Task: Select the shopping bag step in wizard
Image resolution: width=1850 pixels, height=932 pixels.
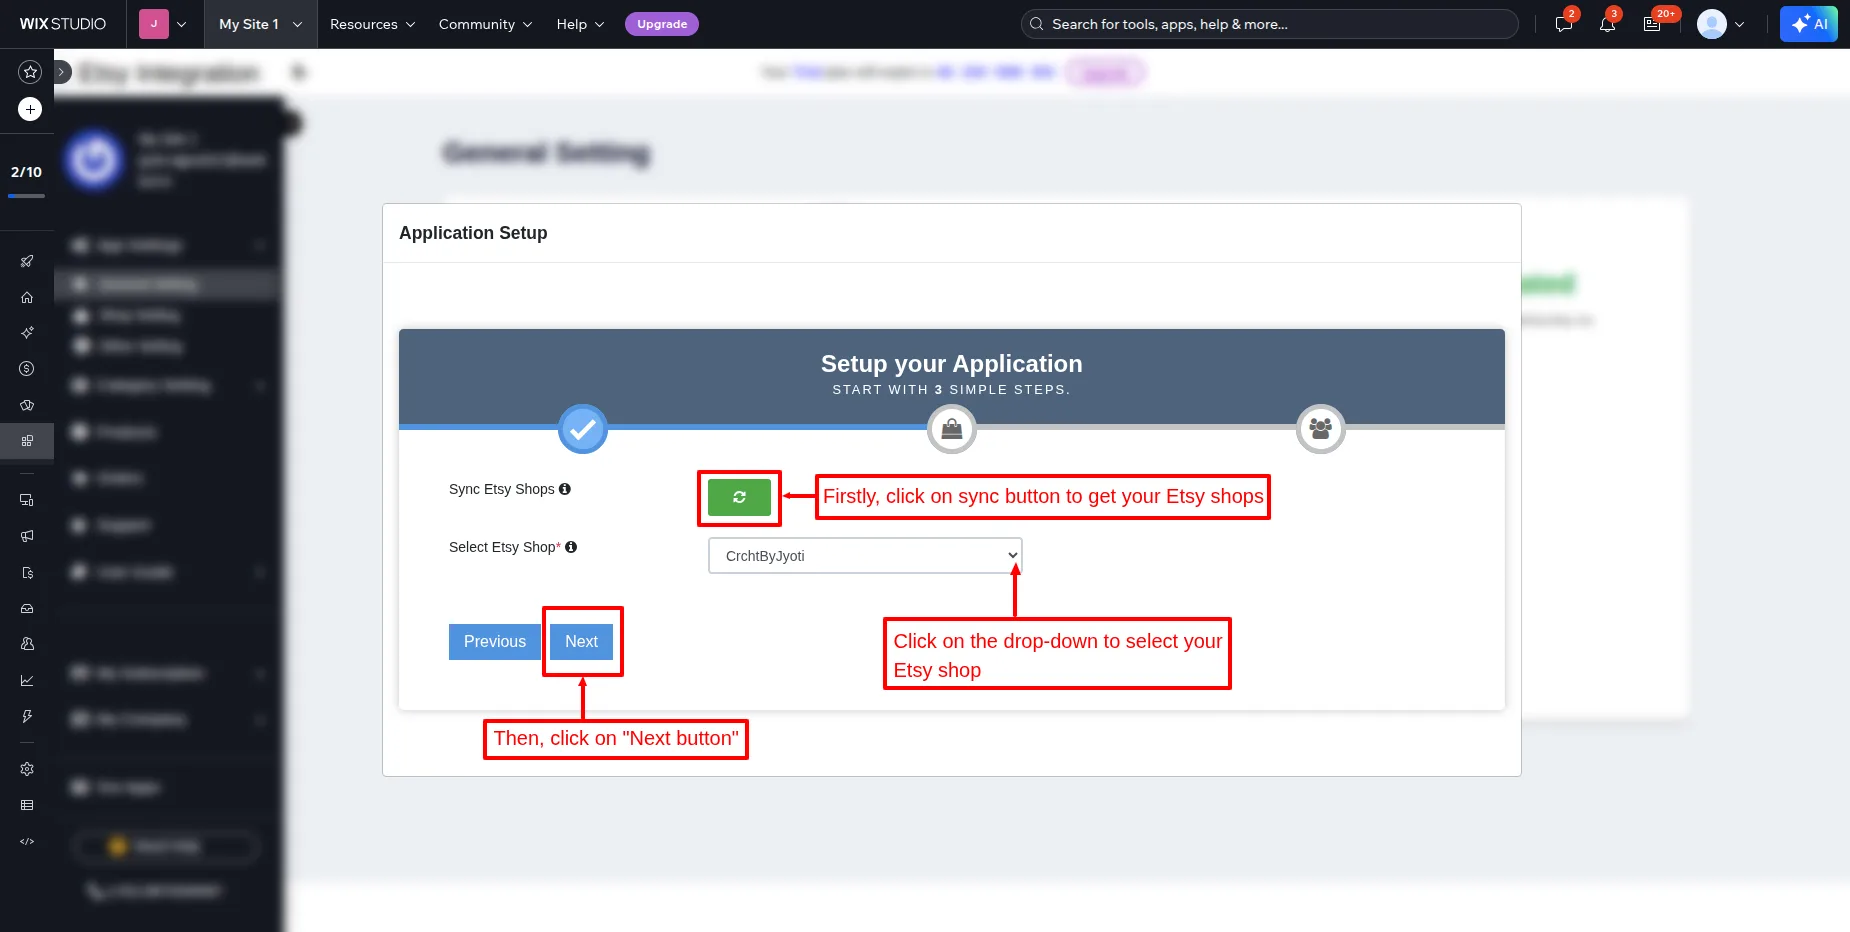Action: pyautogui.click(x=952, y=429)
